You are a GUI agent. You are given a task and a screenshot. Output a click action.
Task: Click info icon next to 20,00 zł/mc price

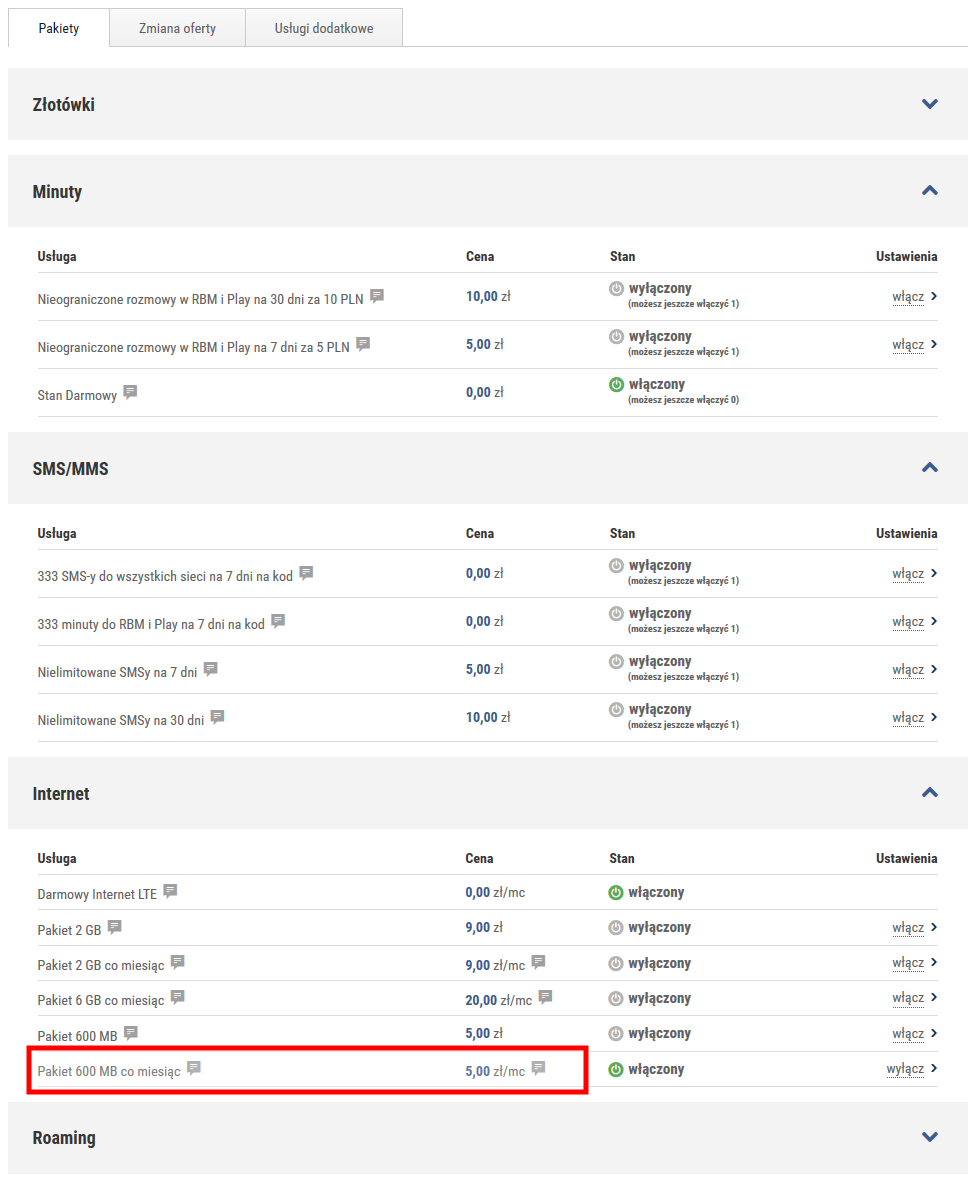[545, 997]
